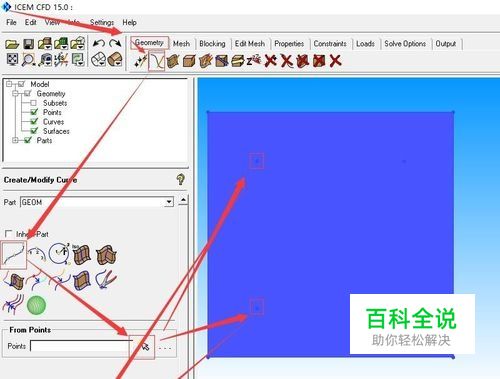Viewport: 500px width, 379px height.
Task: Choose the Arc from 3 points icon
Action: (x=37, y=255)
